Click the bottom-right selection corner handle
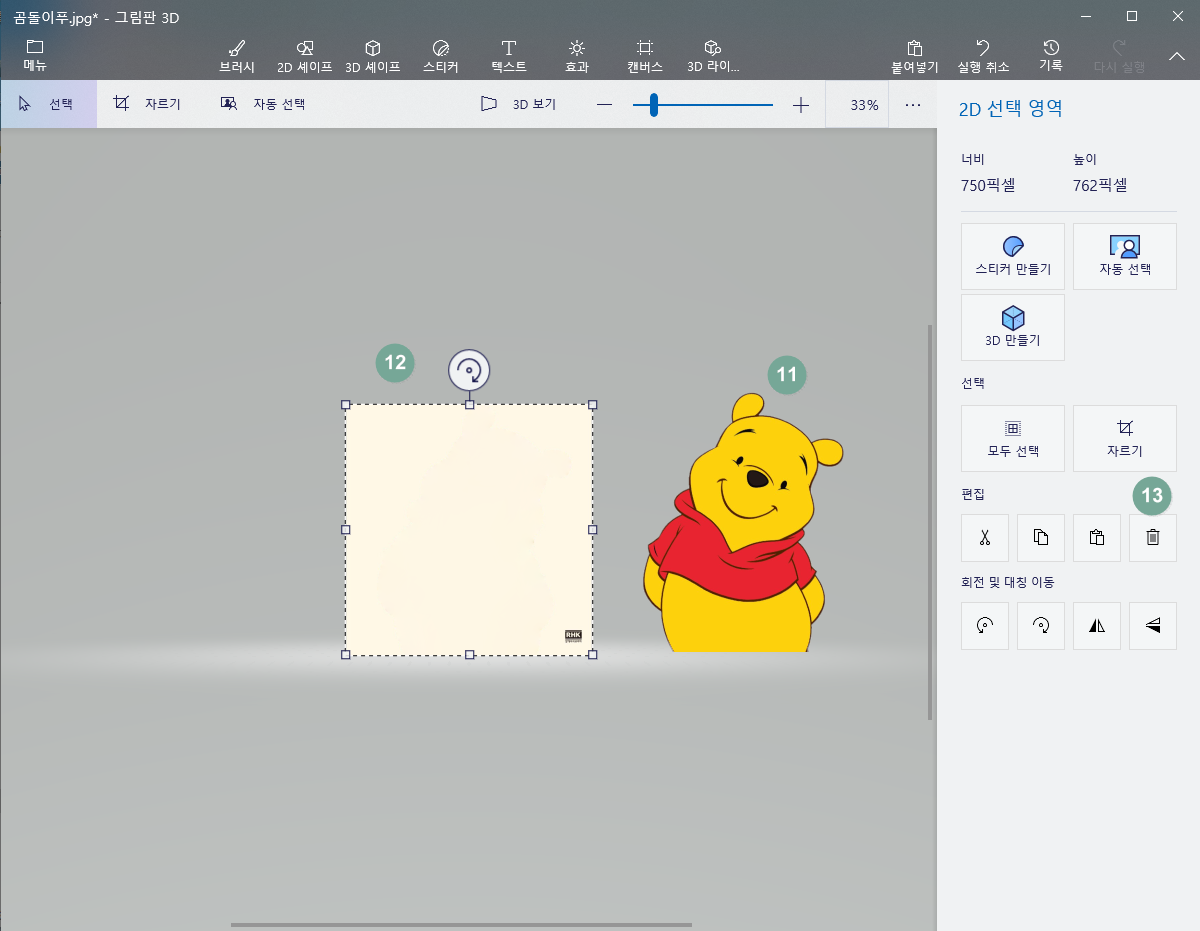This screenshot has width=1200, height=931. [x=592, y=654]
